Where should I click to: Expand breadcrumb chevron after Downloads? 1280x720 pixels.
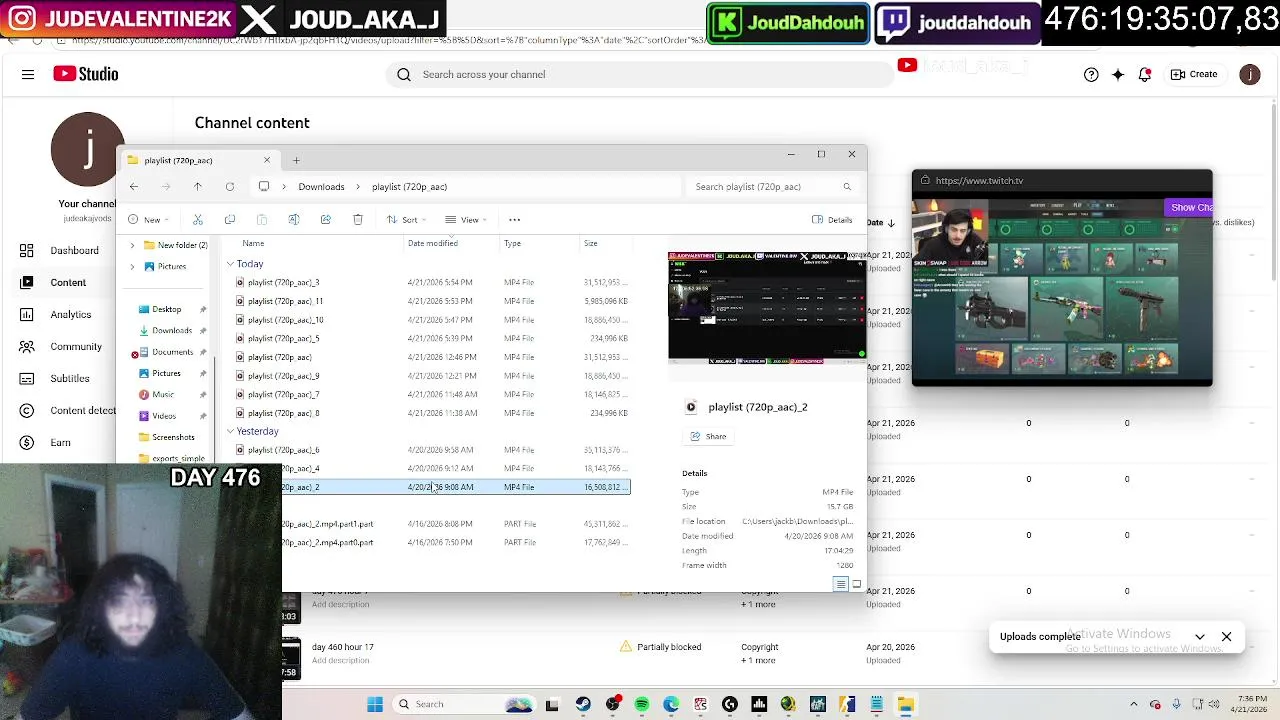(358, 186)
